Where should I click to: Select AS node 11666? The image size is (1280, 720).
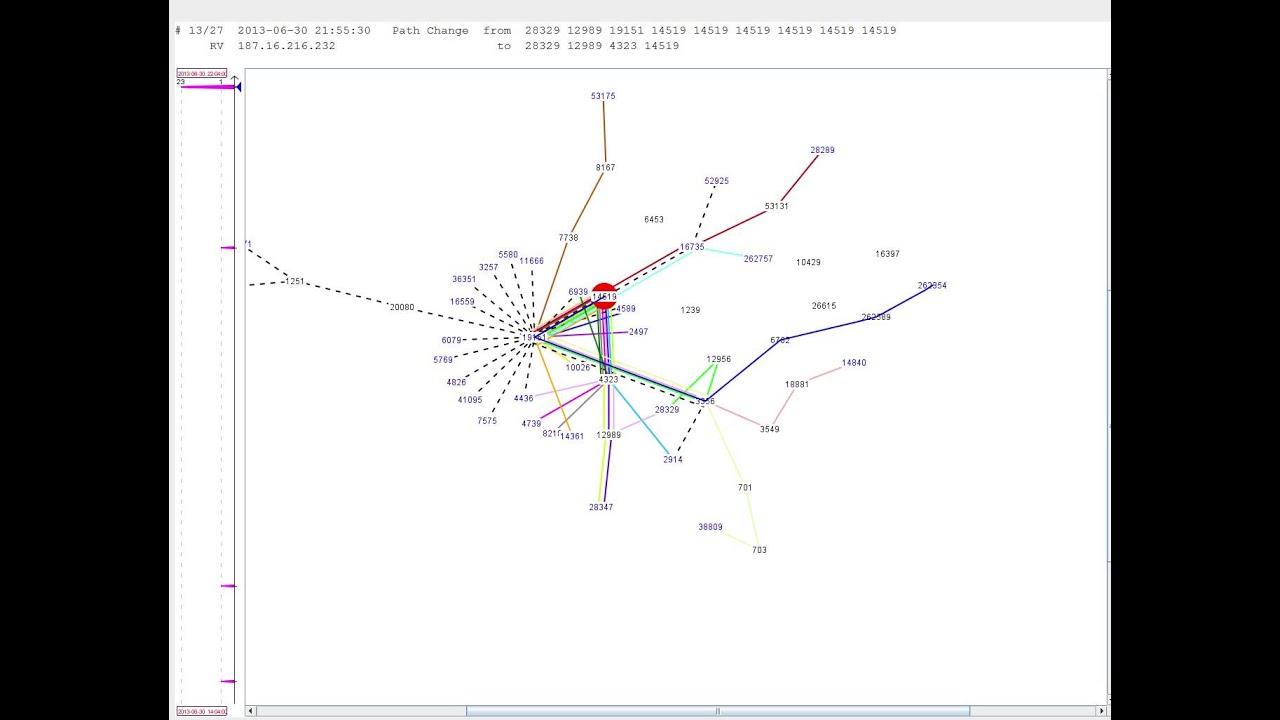531,261
